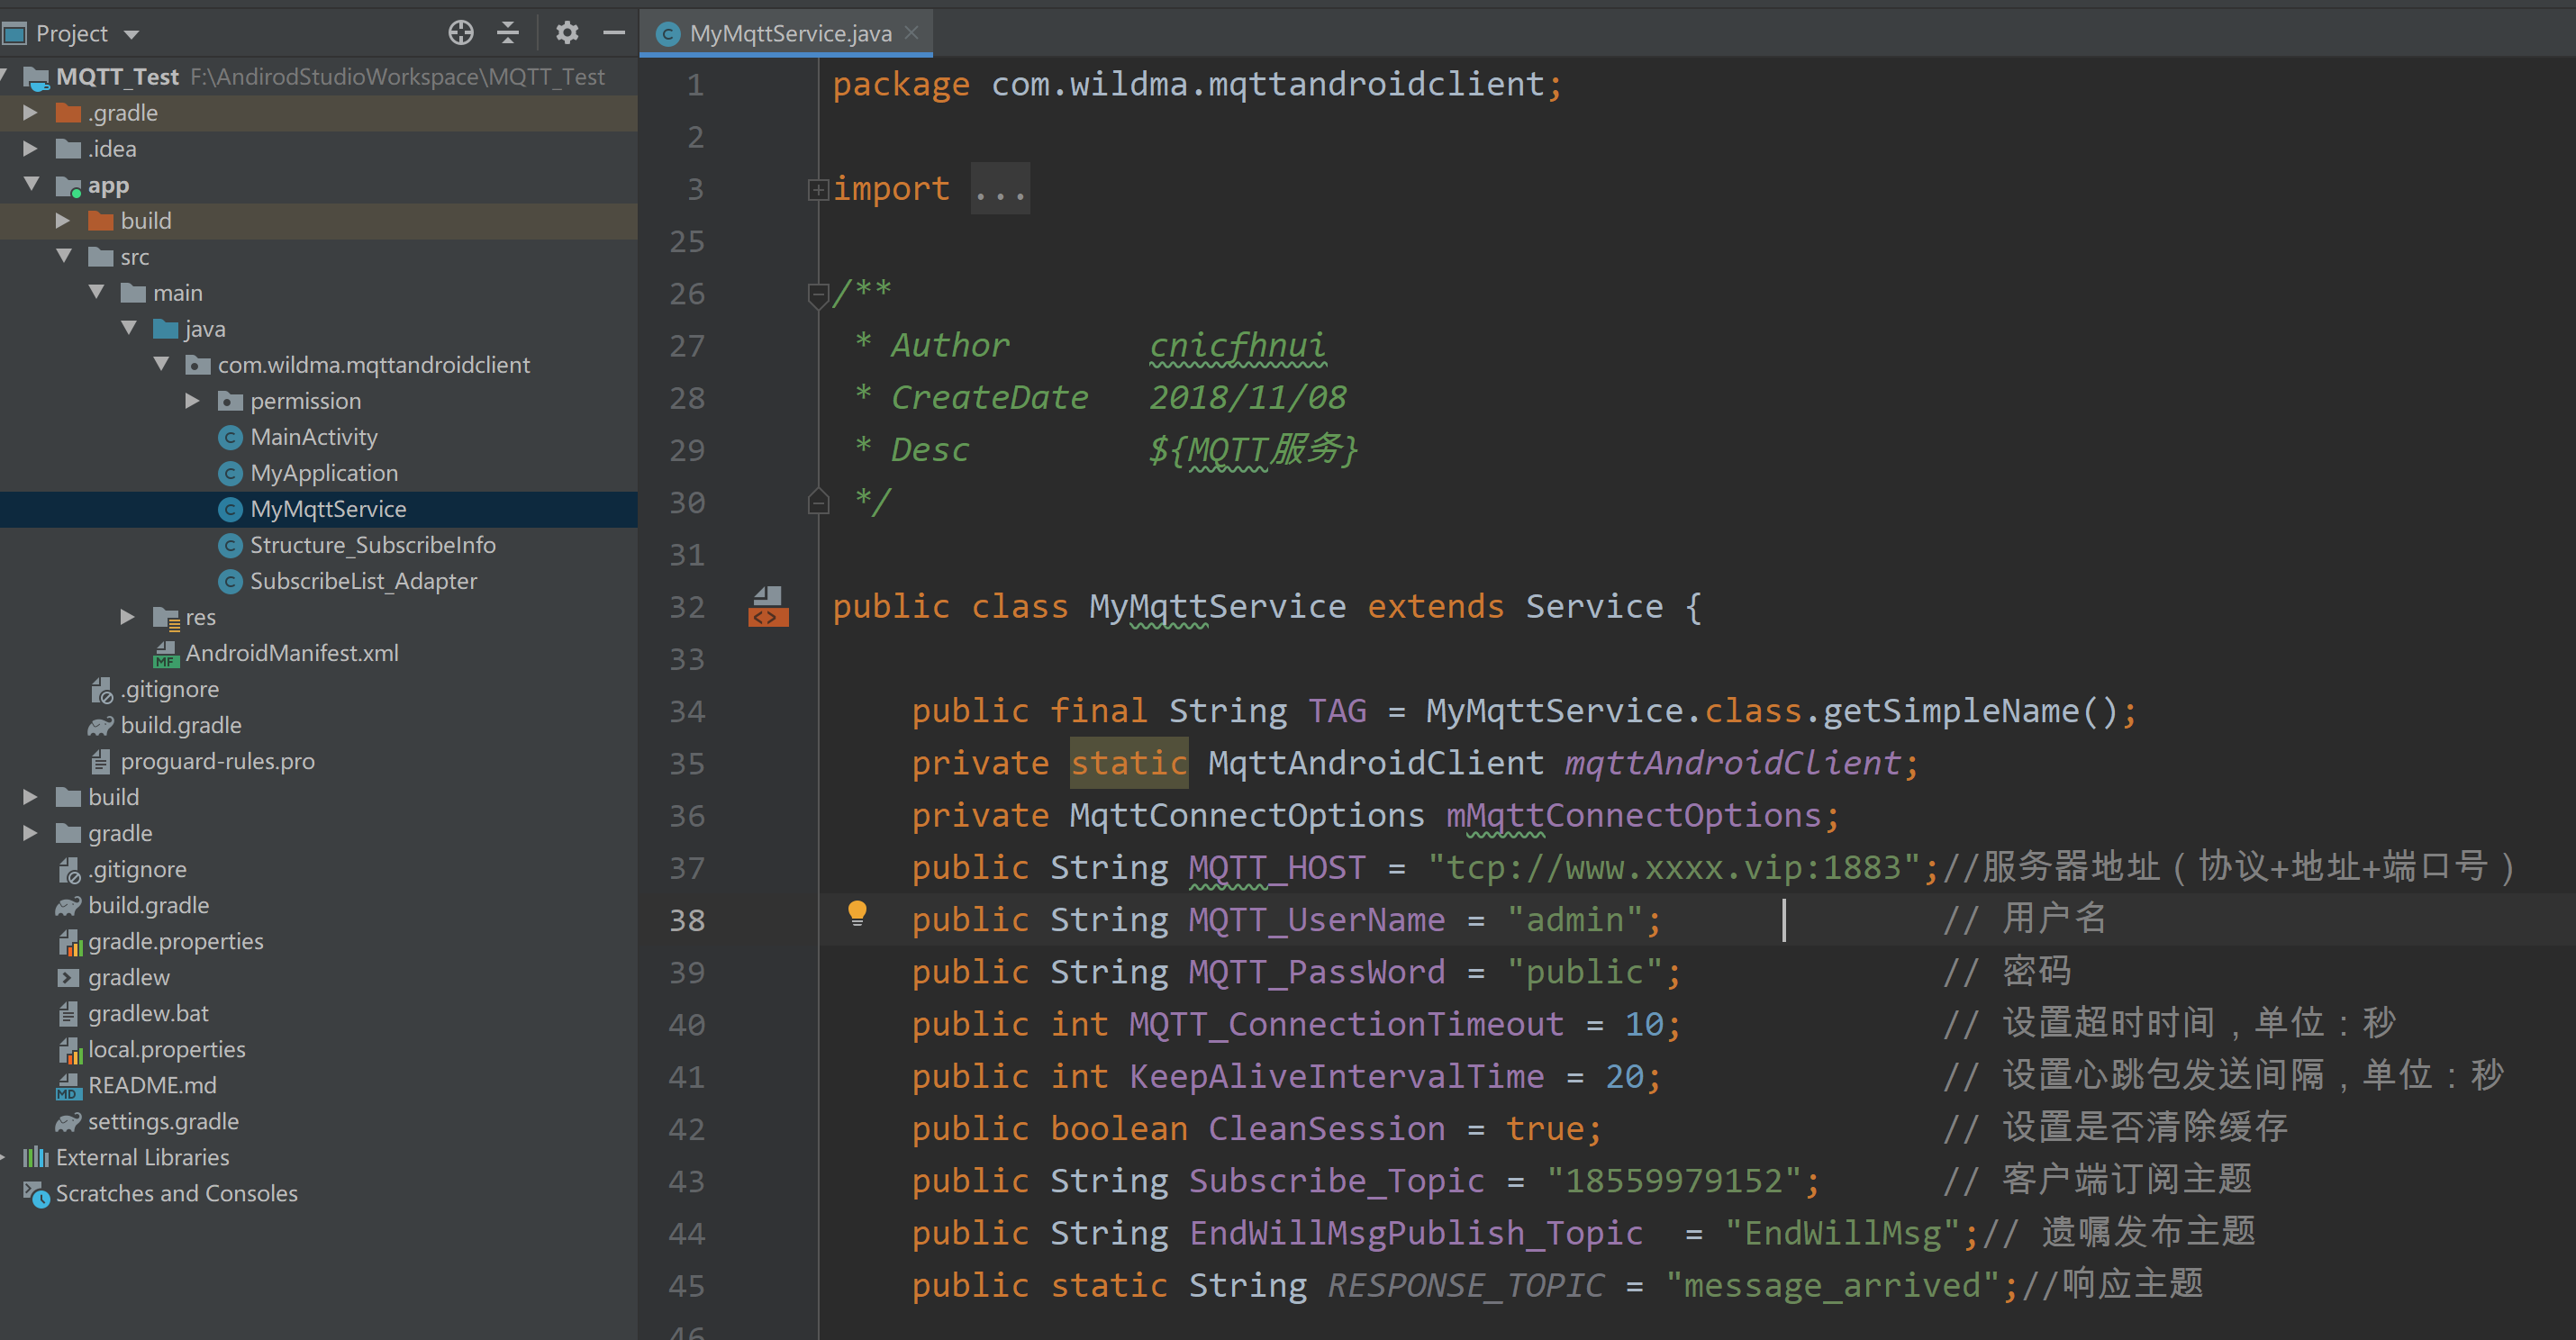
Task: Click the collapse all icon in Project panel
Action: (508, 33)
